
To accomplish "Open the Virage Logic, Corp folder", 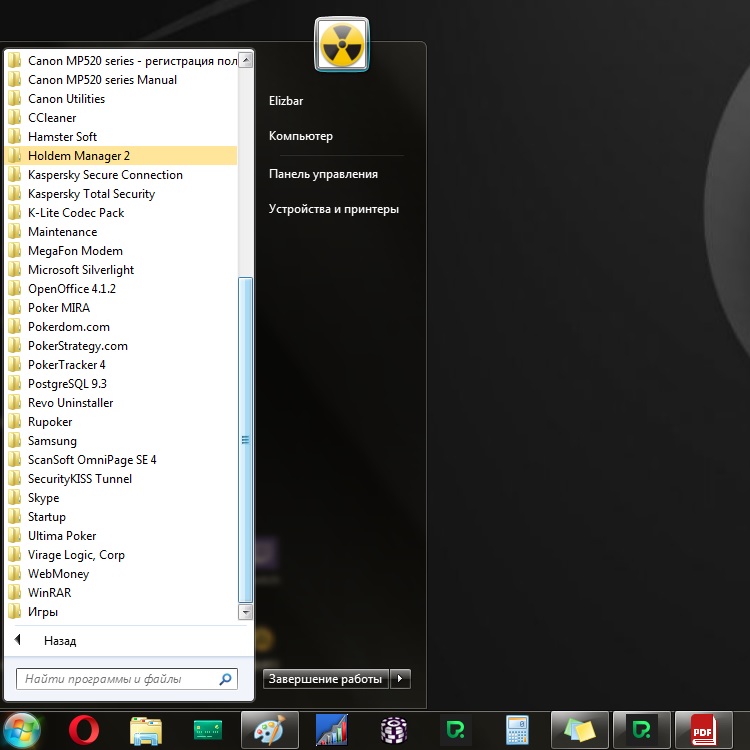I will [121, 555].
